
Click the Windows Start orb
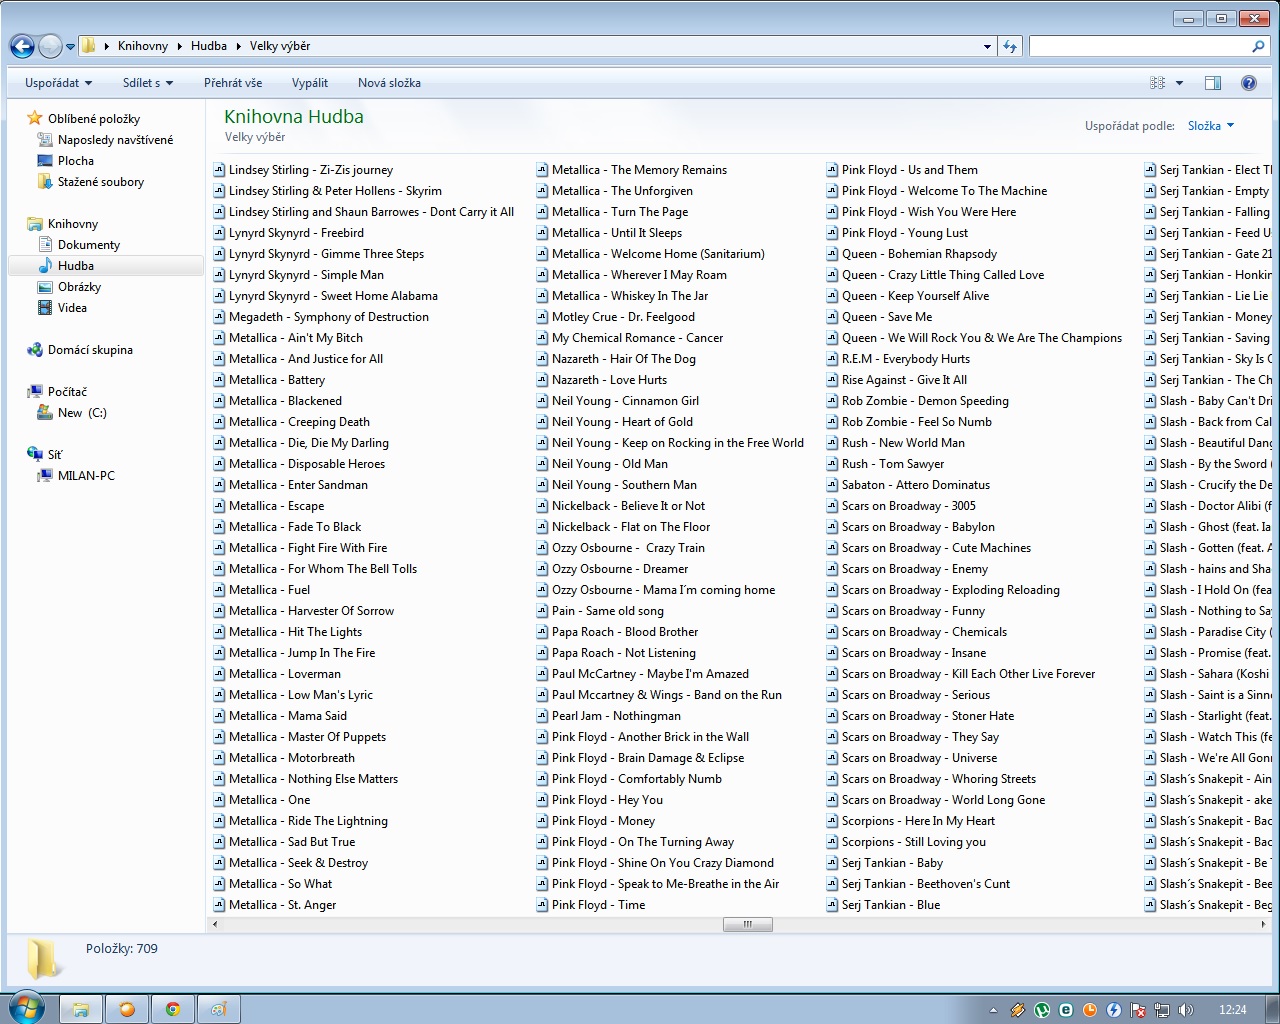26,1008
